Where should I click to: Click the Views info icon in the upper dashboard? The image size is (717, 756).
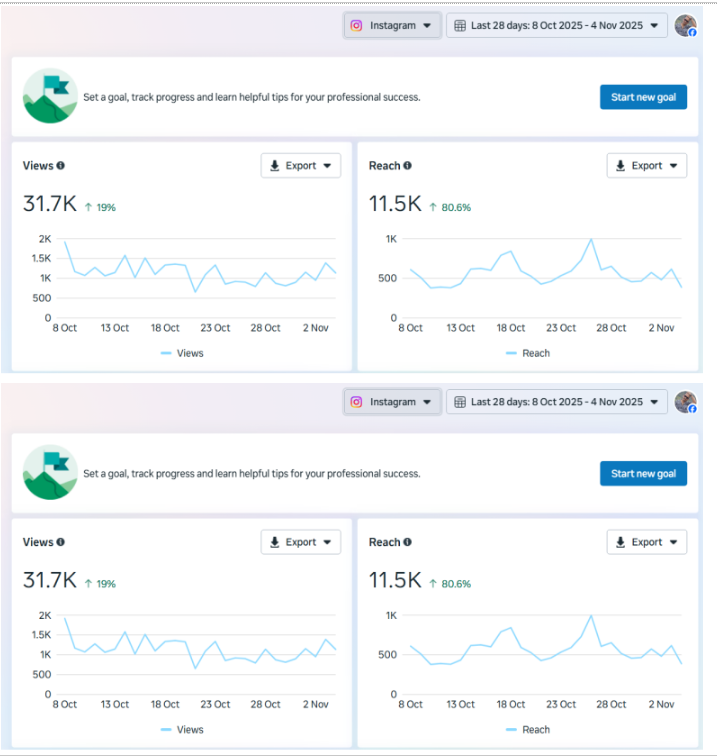tap(60, 166)
